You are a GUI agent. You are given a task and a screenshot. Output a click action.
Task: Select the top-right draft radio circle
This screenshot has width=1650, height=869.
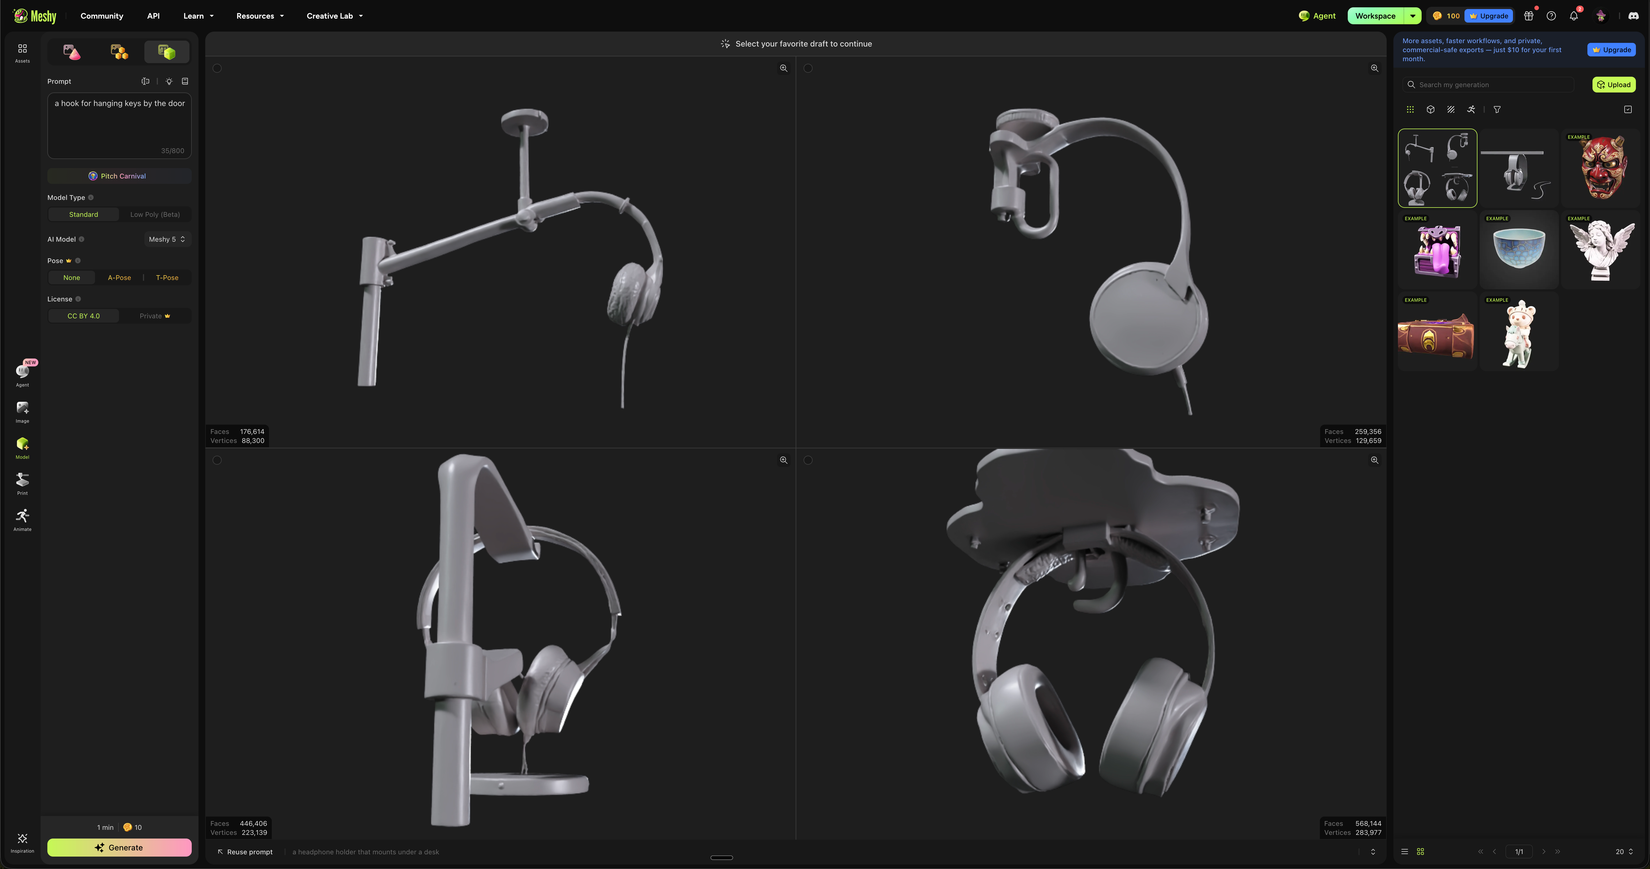point(808,68)
